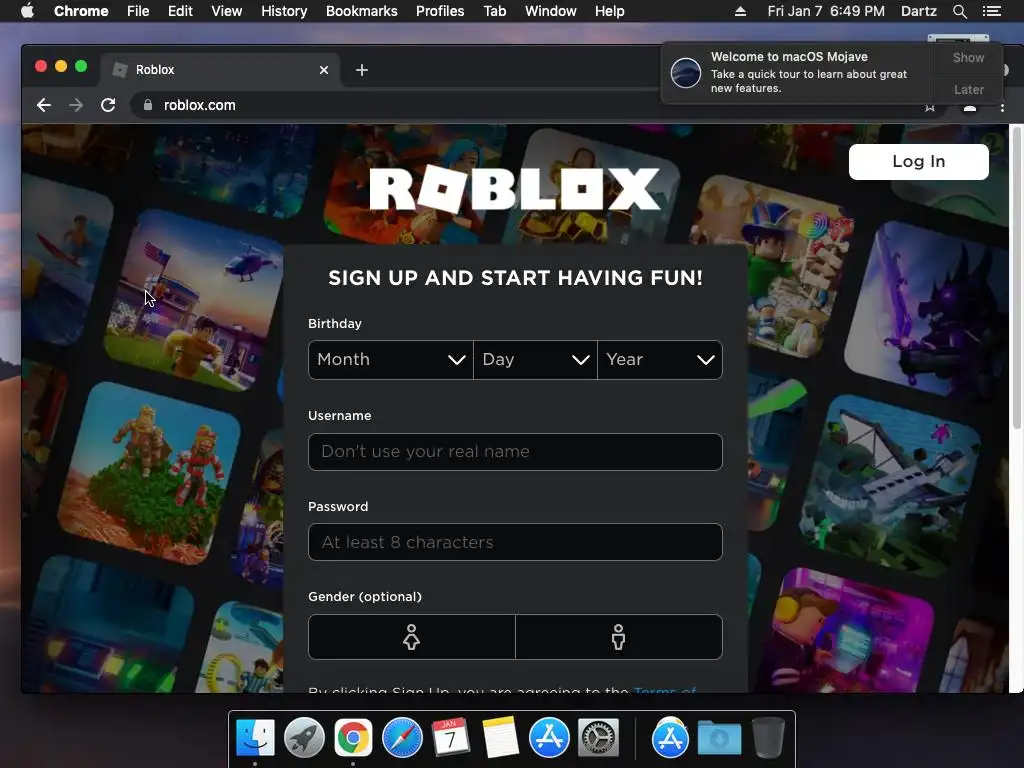The image size is (1024, 768).
Task: Click the browser back arrow
Action: [44, 105]
